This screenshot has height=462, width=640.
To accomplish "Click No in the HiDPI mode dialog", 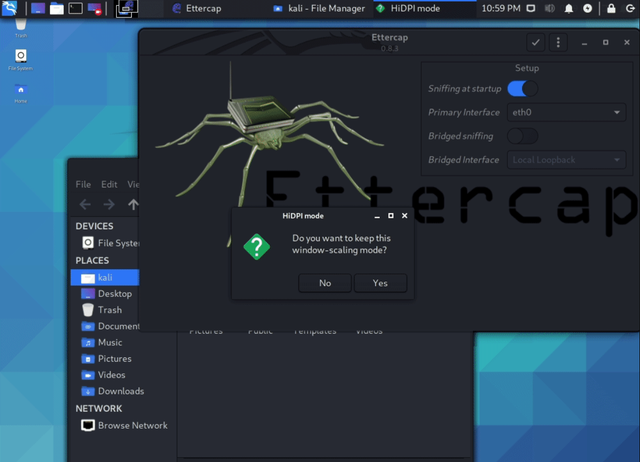I will coord(325,283).
